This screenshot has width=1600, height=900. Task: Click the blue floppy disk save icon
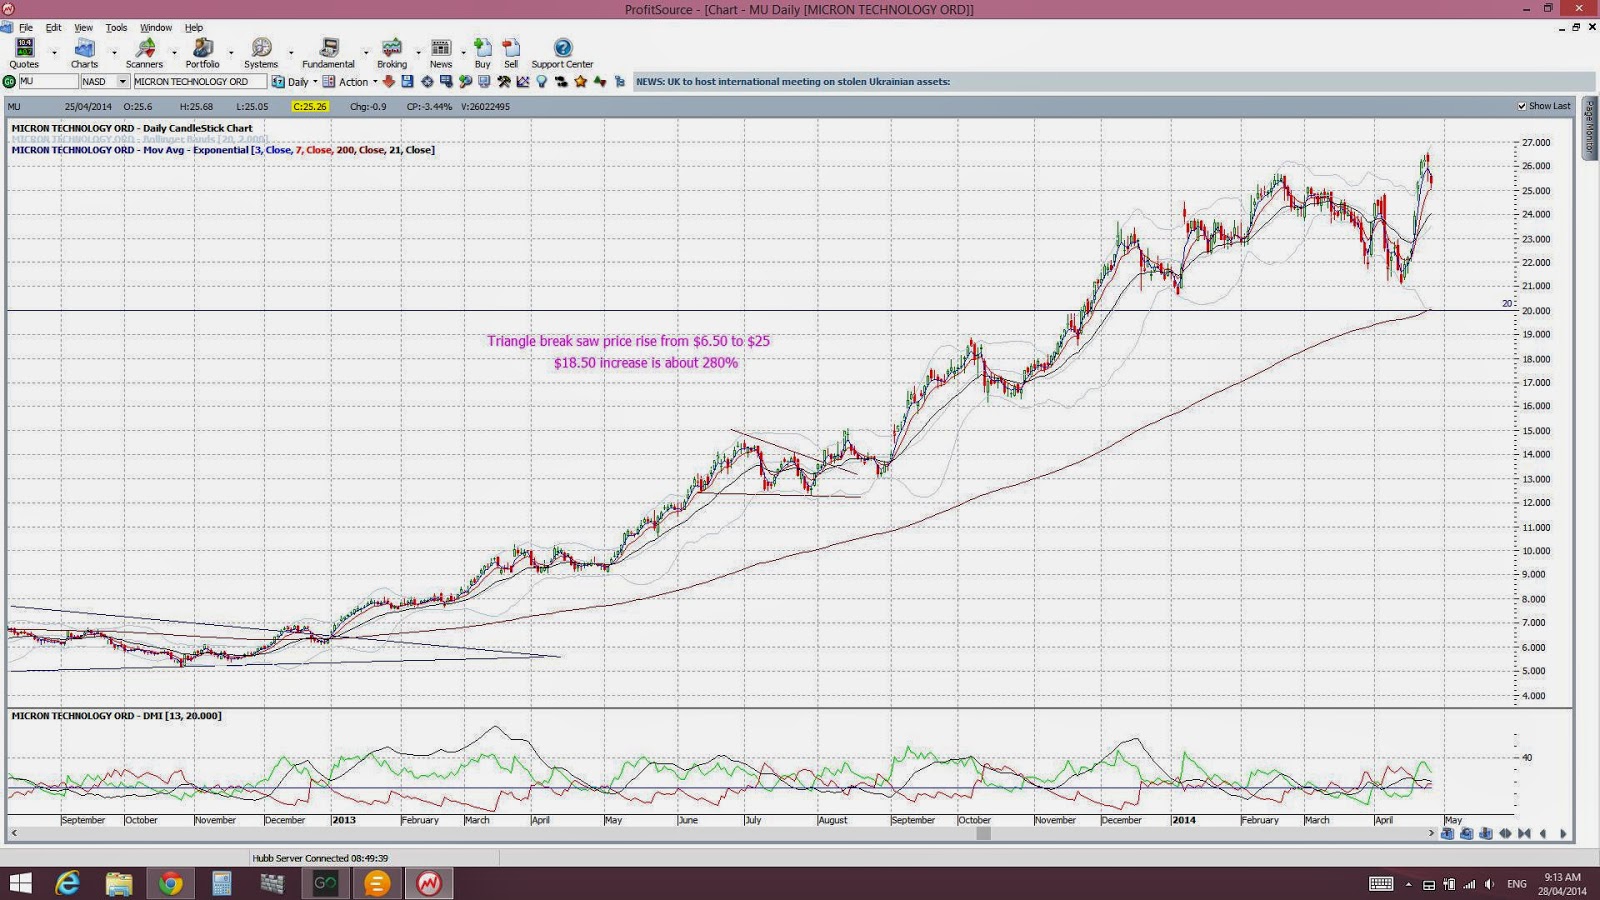[x=407, y=81]
